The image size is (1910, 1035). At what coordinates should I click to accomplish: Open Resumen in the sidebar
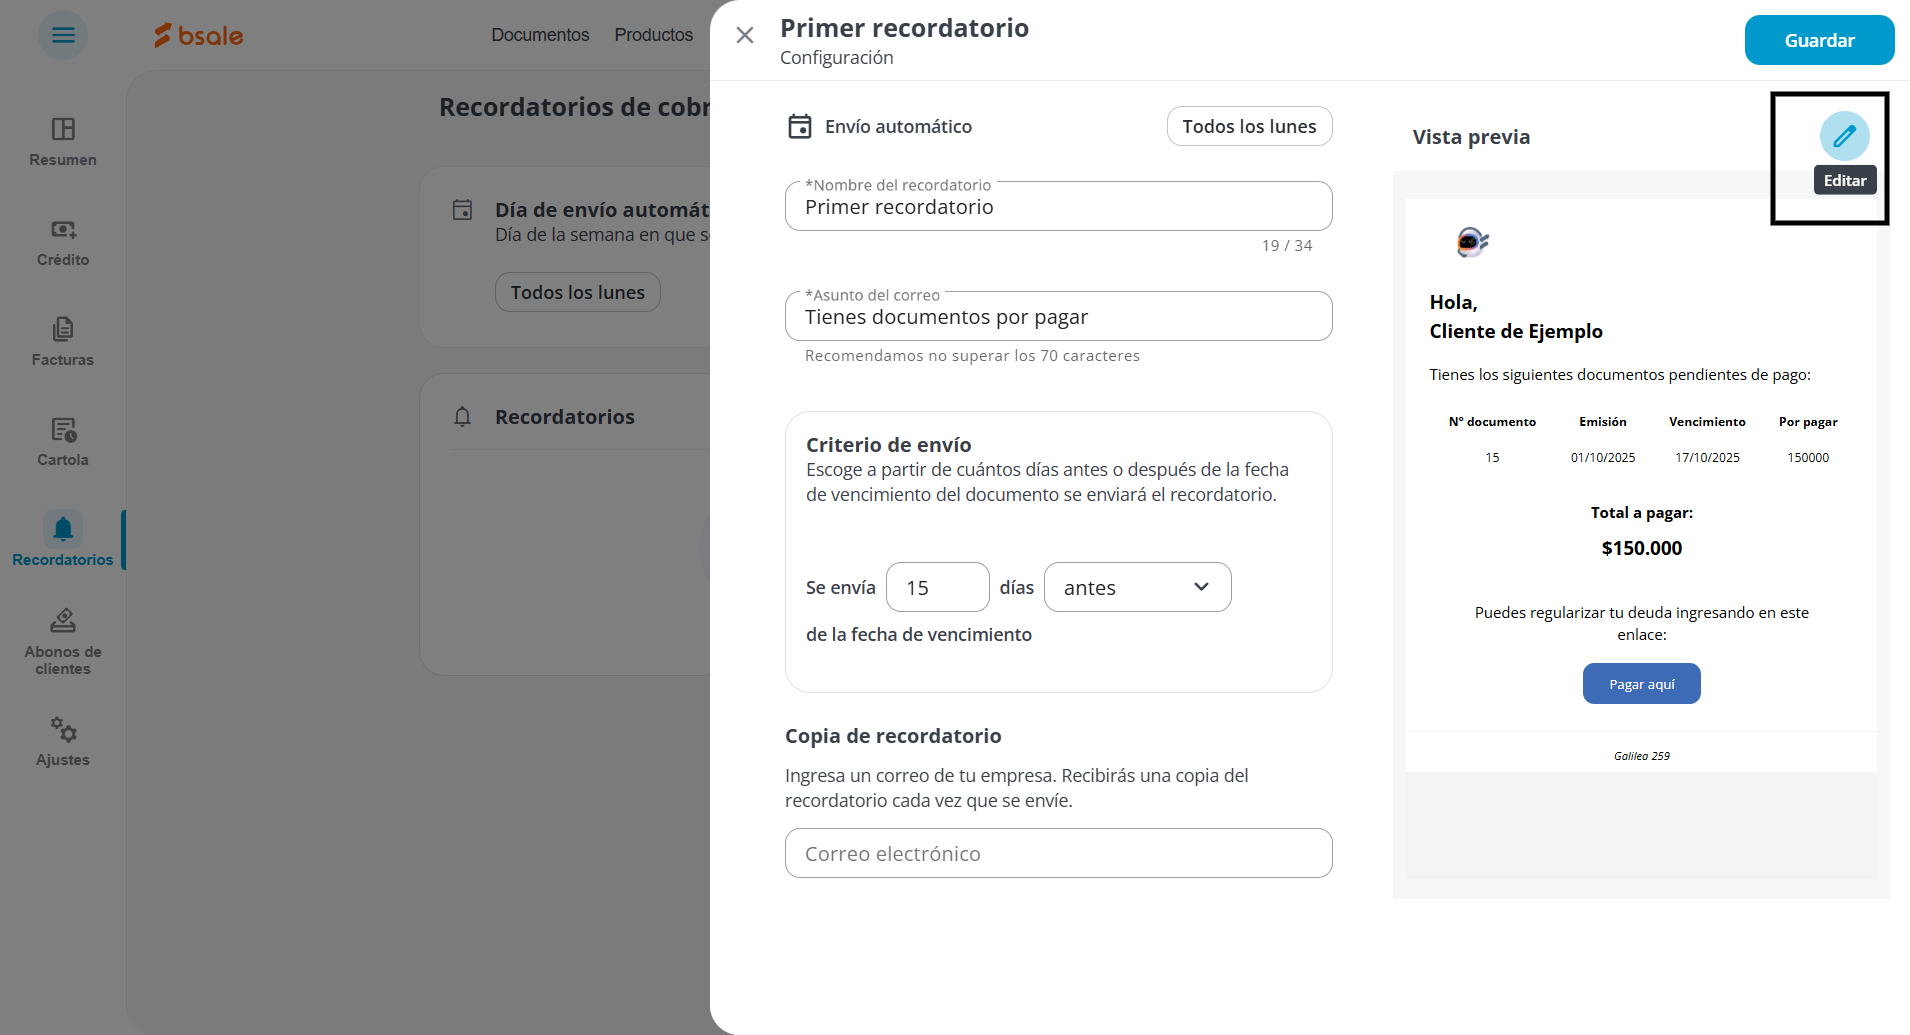pyautogui.click(x=63, y=142)
